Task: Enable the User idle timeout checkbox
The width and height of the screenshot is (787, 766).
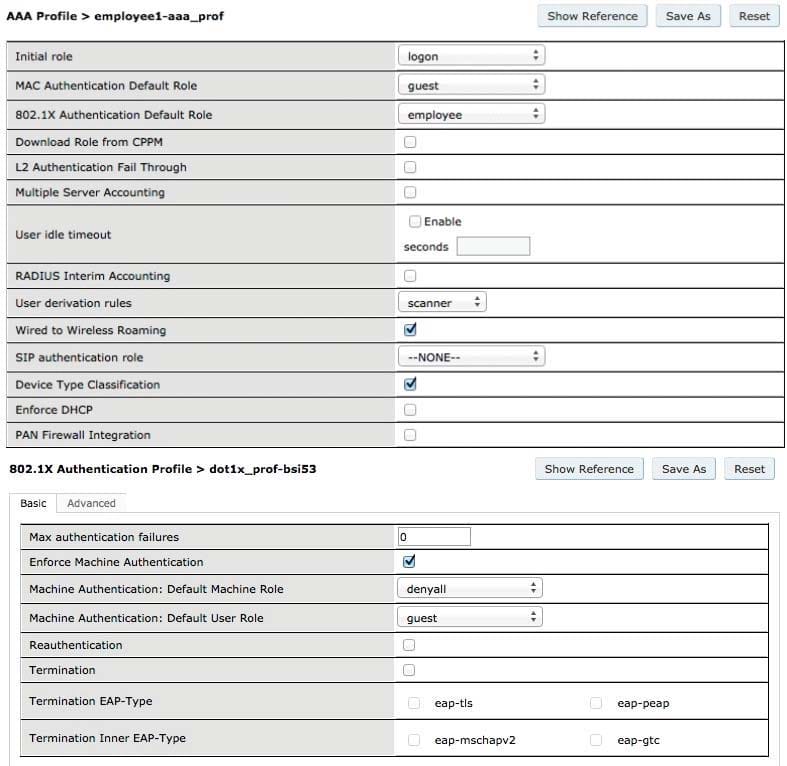Action: pyautogui.click(x=415, y=221)
